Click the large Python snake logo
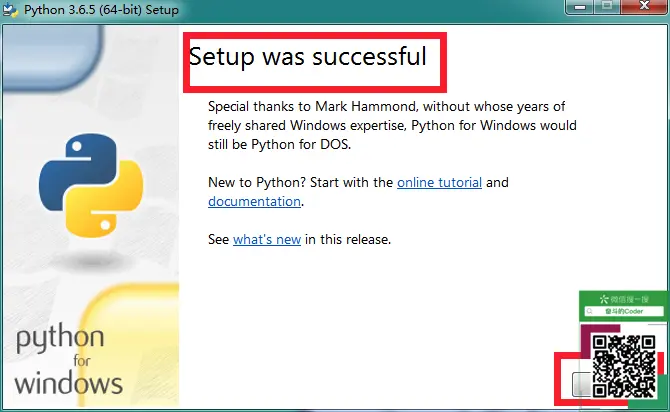 click(91, 185)
